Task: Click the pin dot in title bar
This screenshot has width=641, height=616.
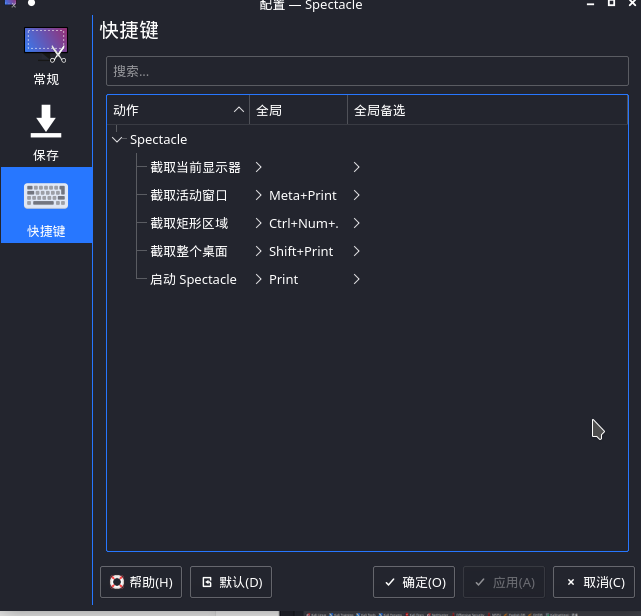Action: pos(31,3)
